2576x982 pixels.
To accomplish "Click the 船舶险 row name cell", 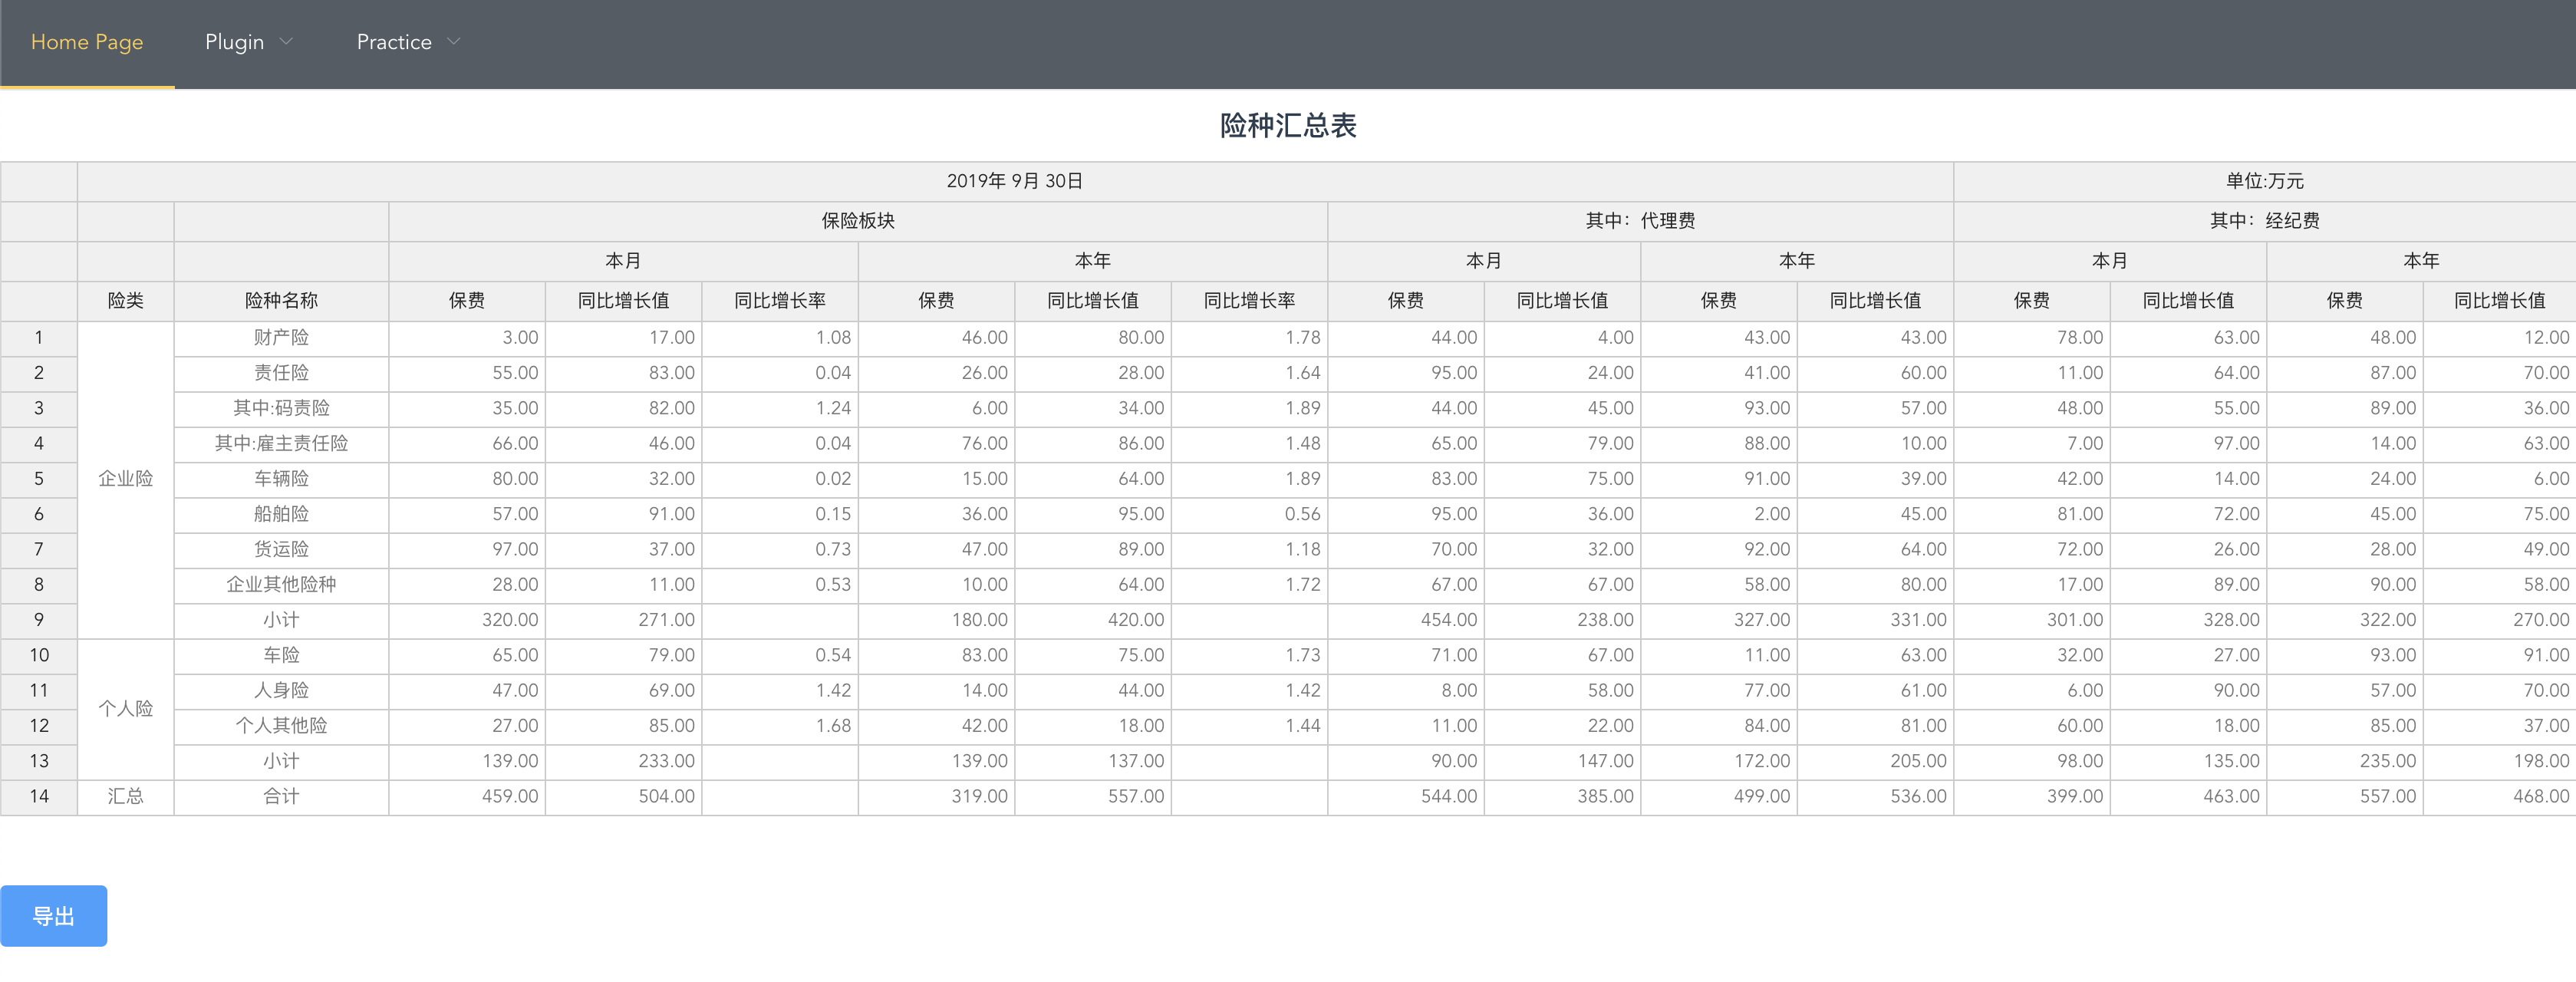I will [281, 514].
